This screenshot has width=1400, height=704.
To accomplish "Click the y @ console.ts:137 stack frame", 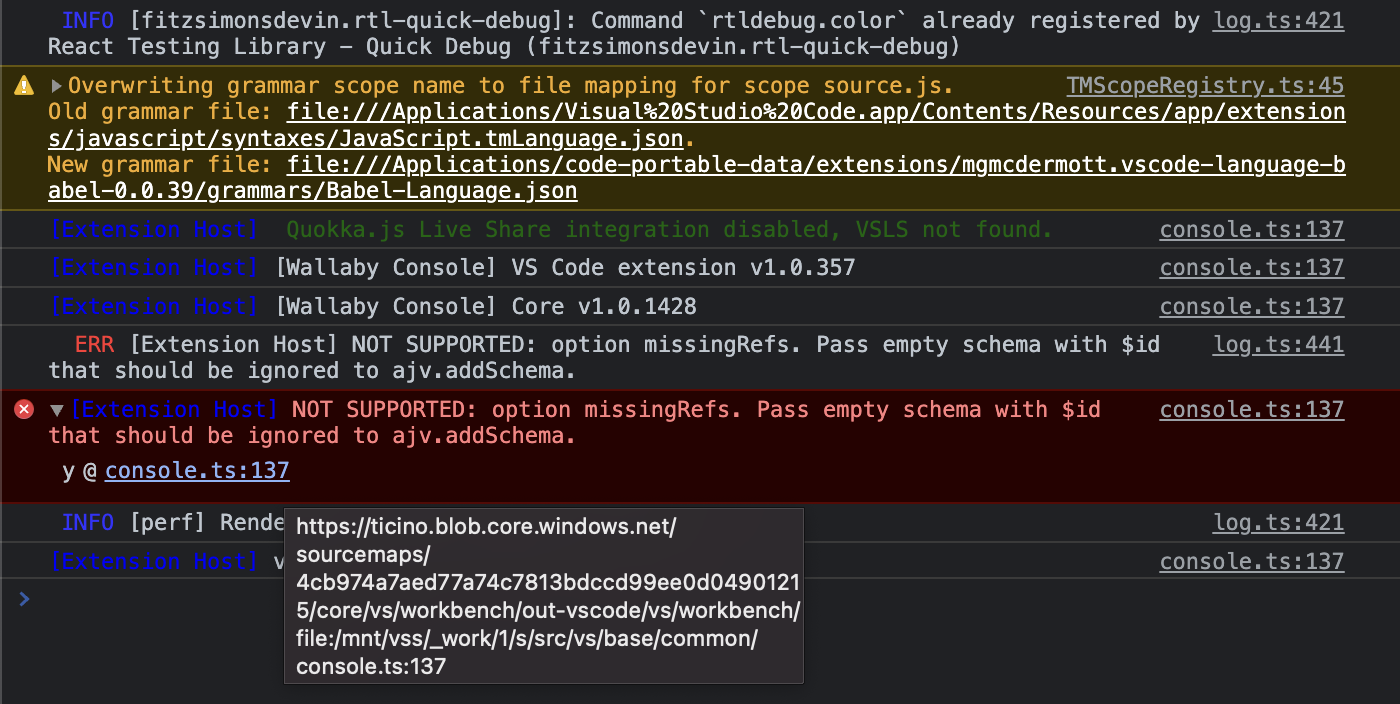I will click(197, 470).
